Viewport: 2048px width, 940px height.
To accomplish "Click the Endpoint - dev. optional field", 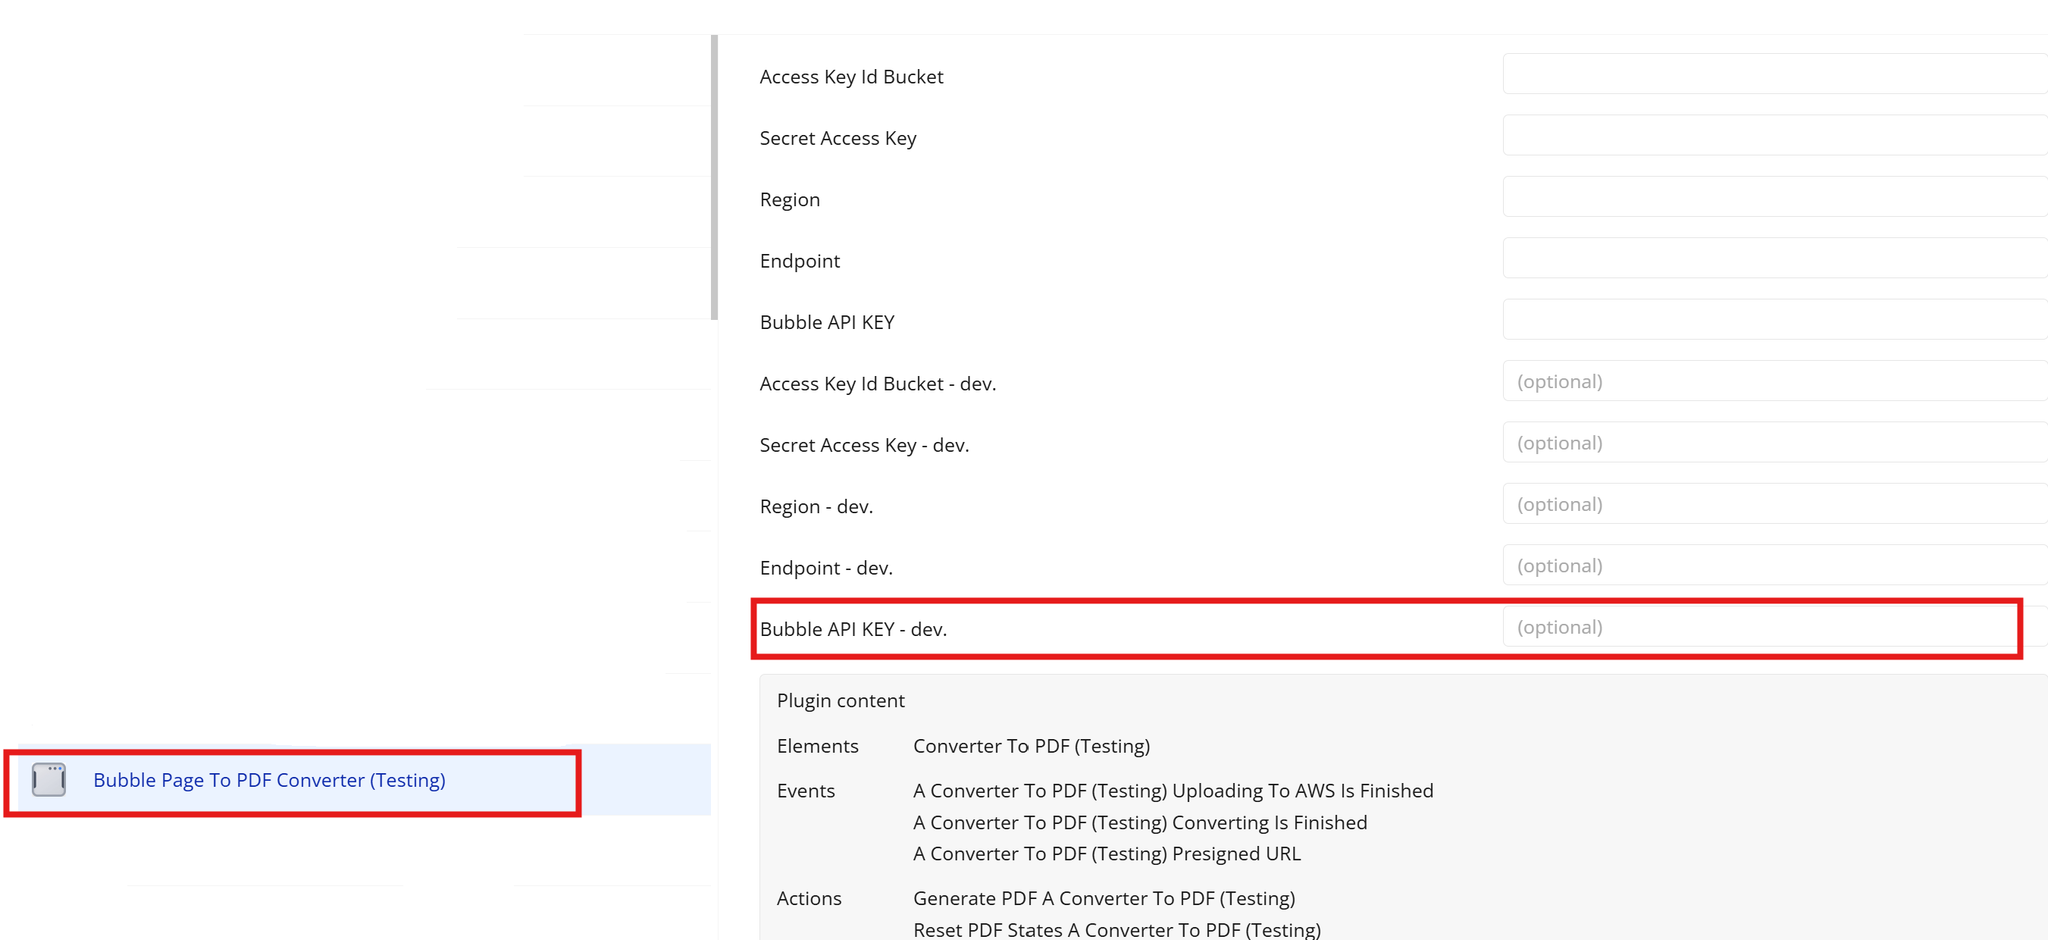I will tap(1772, 565).
